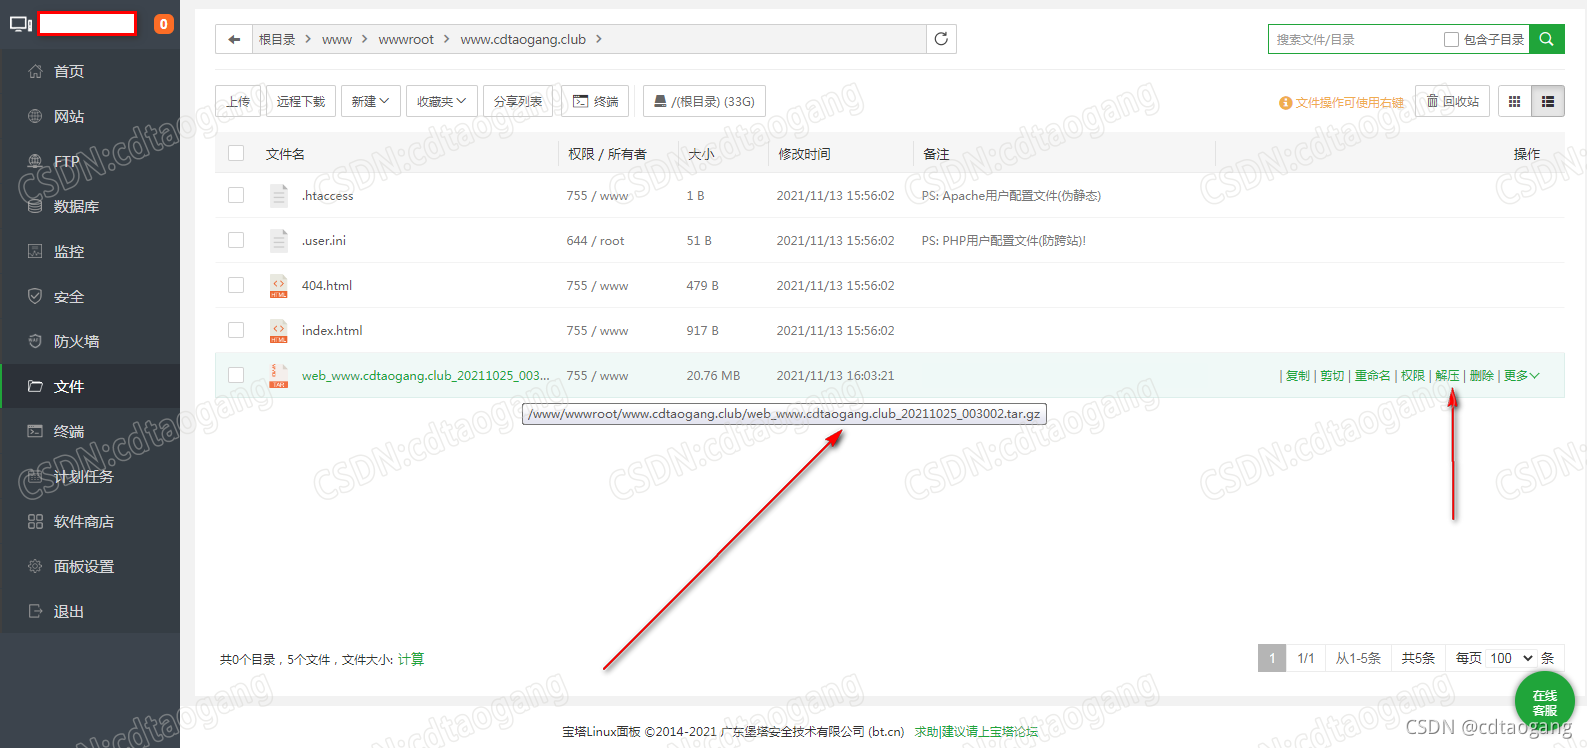Click the 404.html HTML file icon

(279, 286)
